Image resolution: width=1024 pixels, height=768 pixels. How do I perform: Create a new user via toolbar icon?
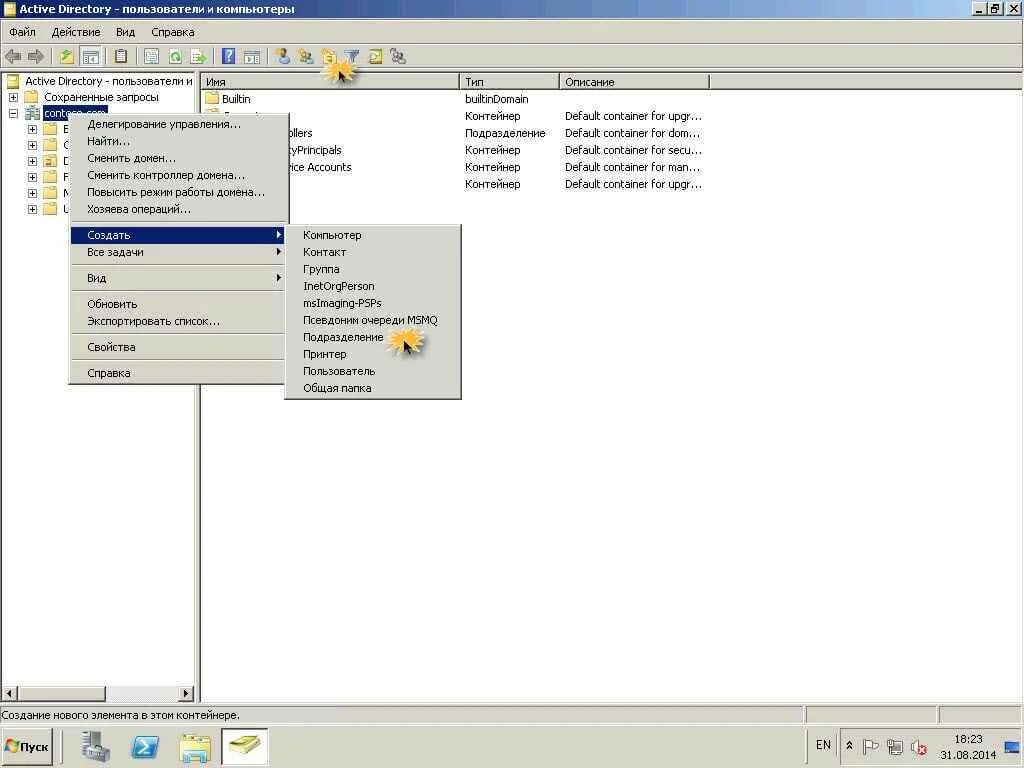click(x=283, y=57)
